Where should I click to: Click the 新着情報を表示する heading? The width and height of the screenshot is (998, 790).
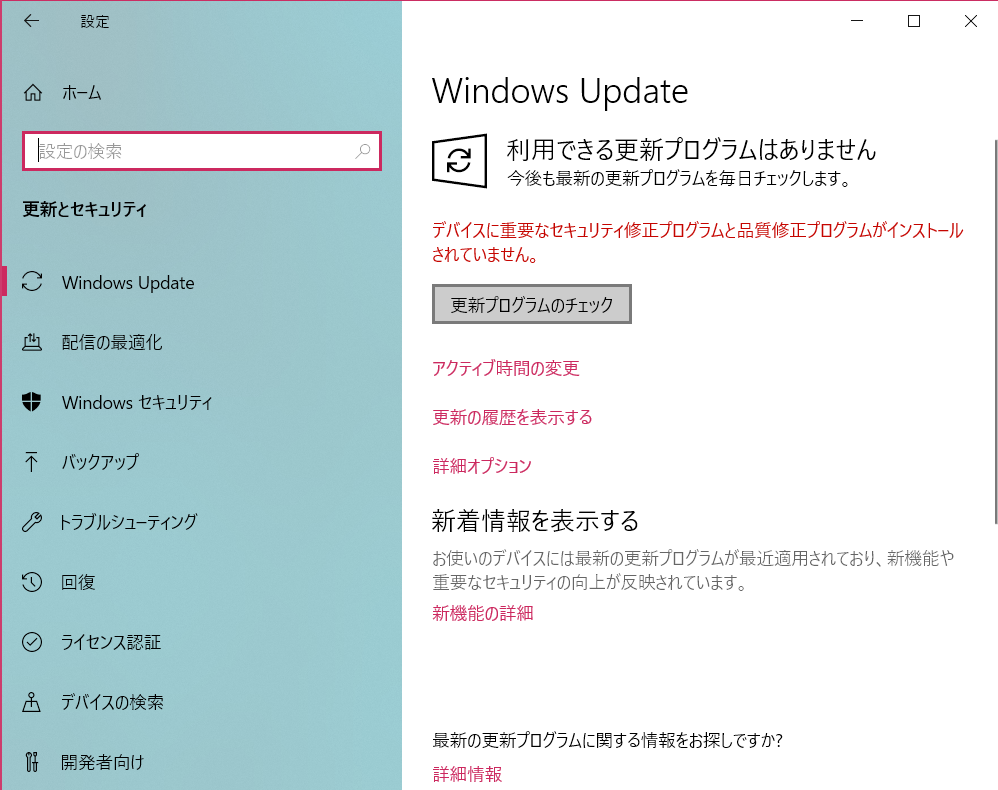tap(535, 521)
